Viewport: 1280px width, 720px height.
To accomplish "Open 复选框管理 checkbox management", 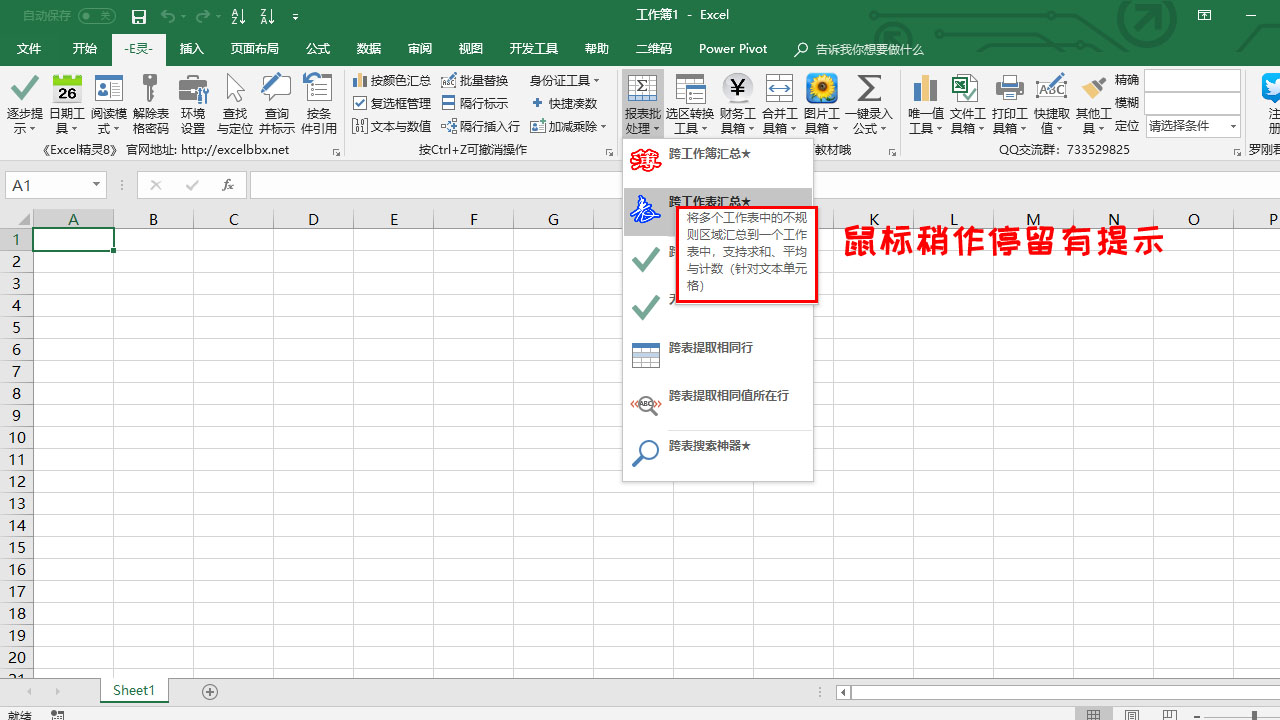I will point(391,102).
